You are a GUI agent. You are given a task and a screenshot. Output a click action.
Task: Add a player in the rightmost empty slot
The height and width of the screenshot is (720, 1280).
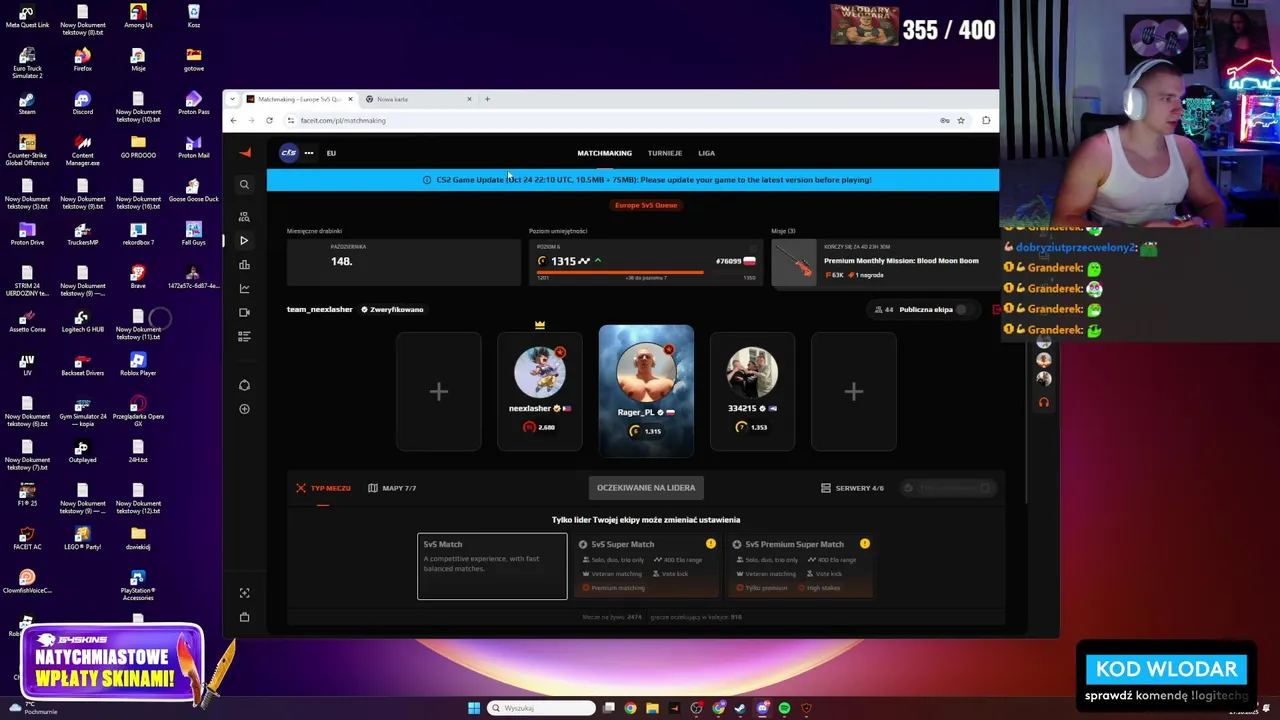854,392
